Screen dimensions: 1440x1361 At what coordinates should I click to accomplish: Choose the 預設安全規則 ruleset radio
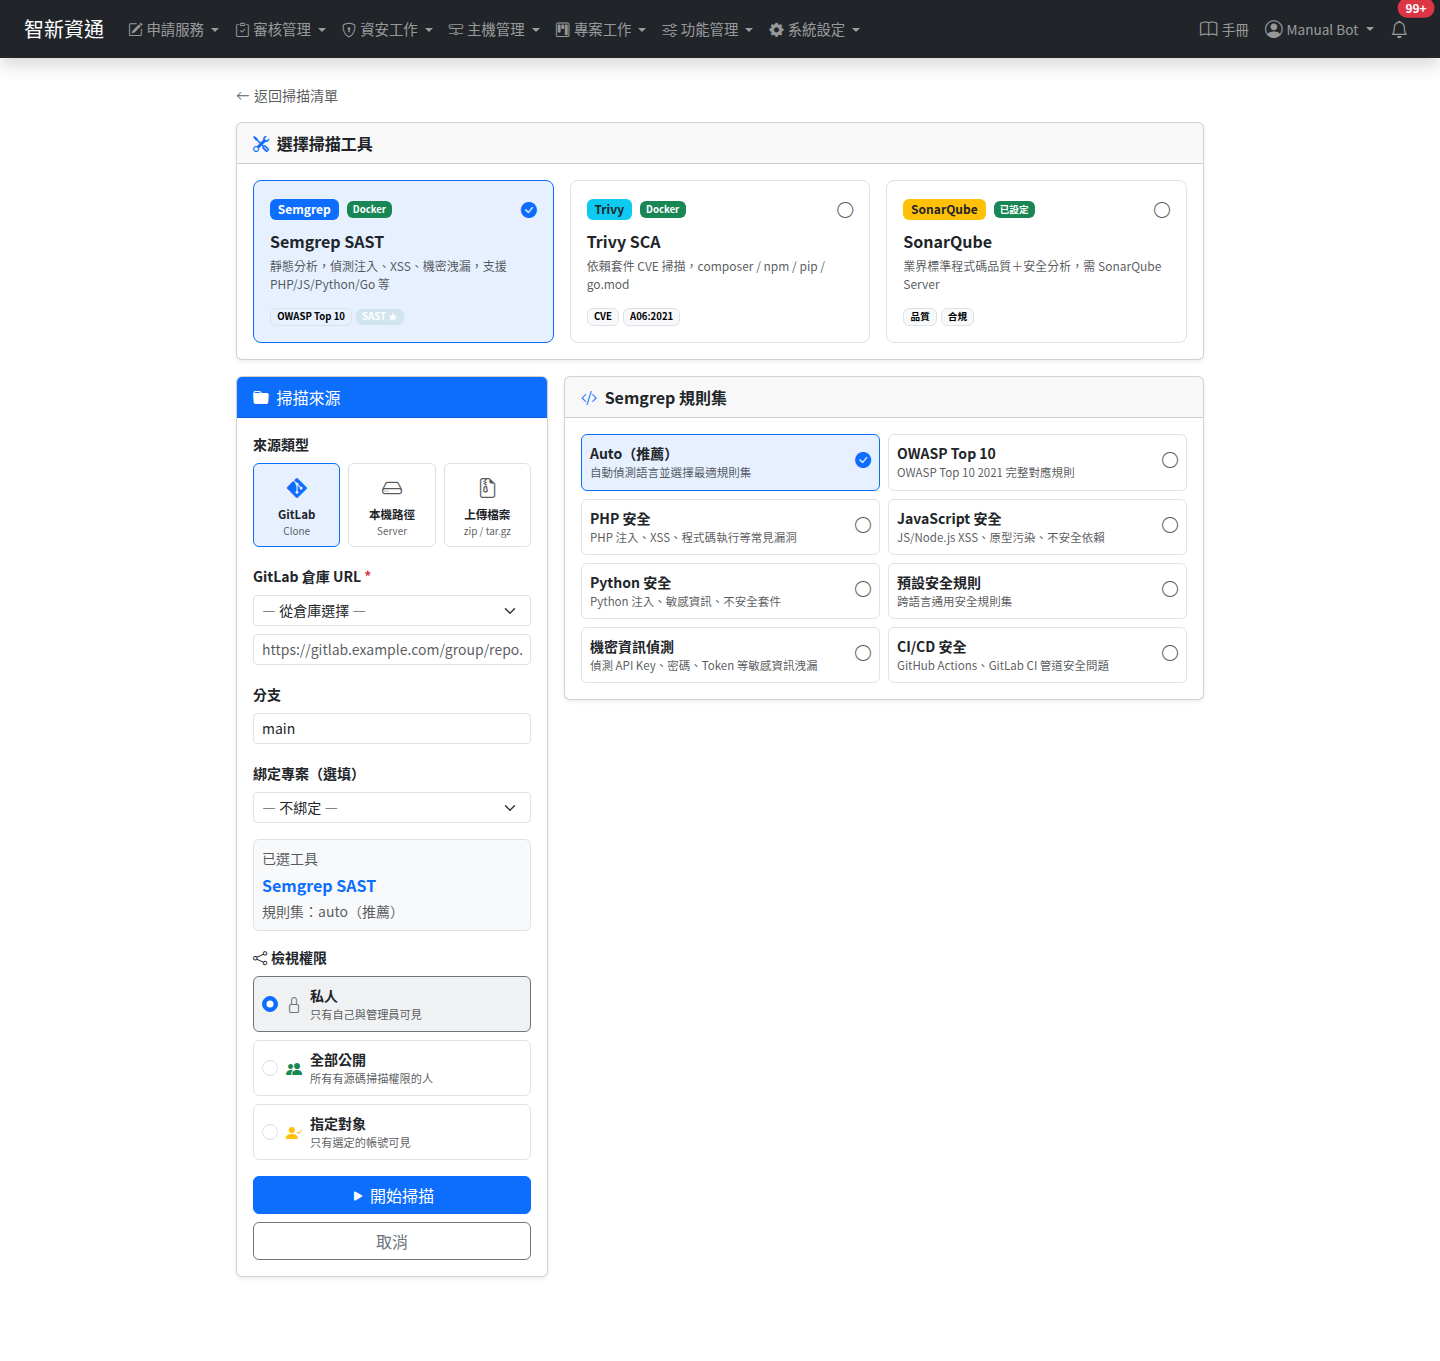[1170, 589]
